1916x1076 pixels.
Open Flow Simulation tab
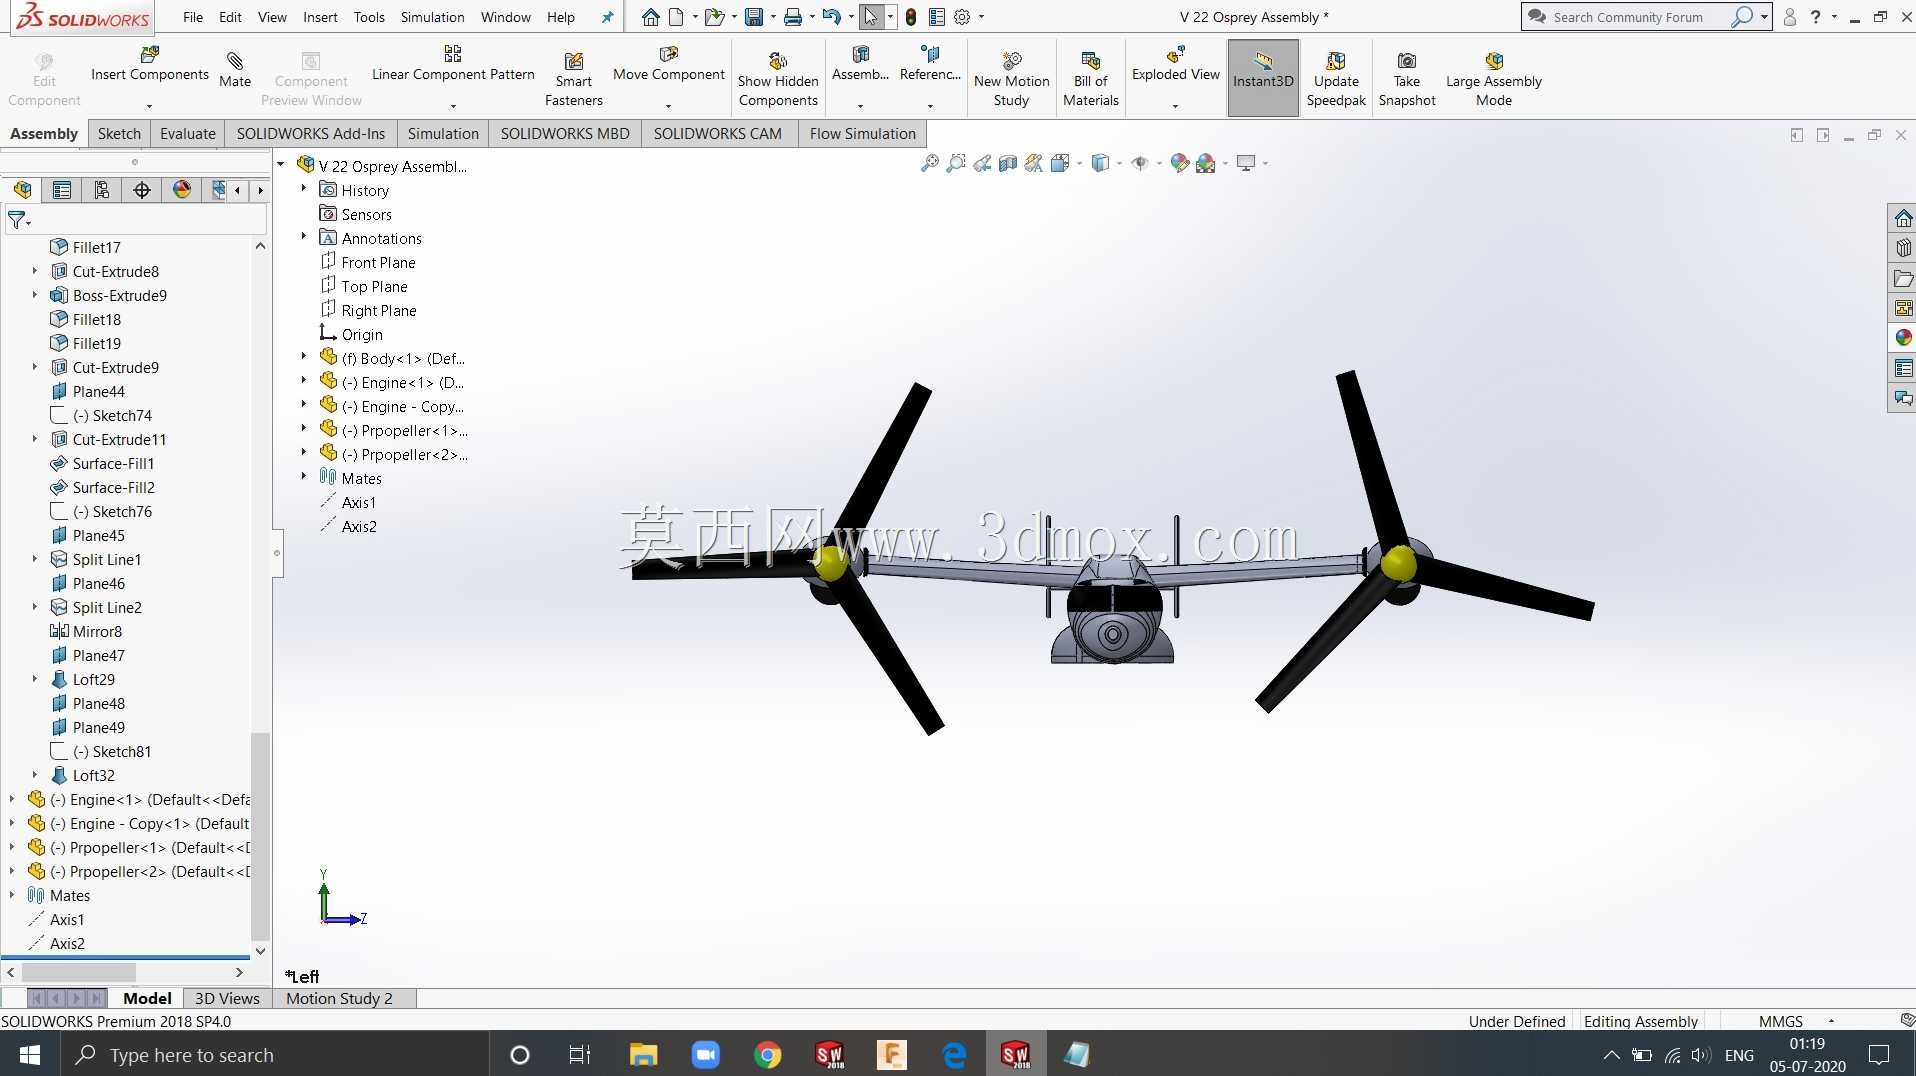pos(862,133)
